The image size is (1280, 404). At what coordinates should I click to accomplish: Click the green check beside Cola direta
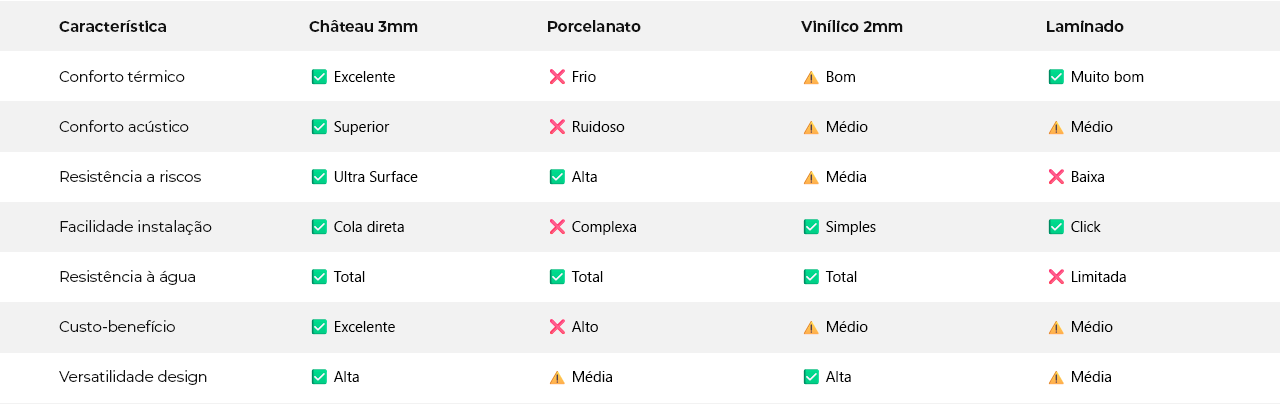[319, 227]
